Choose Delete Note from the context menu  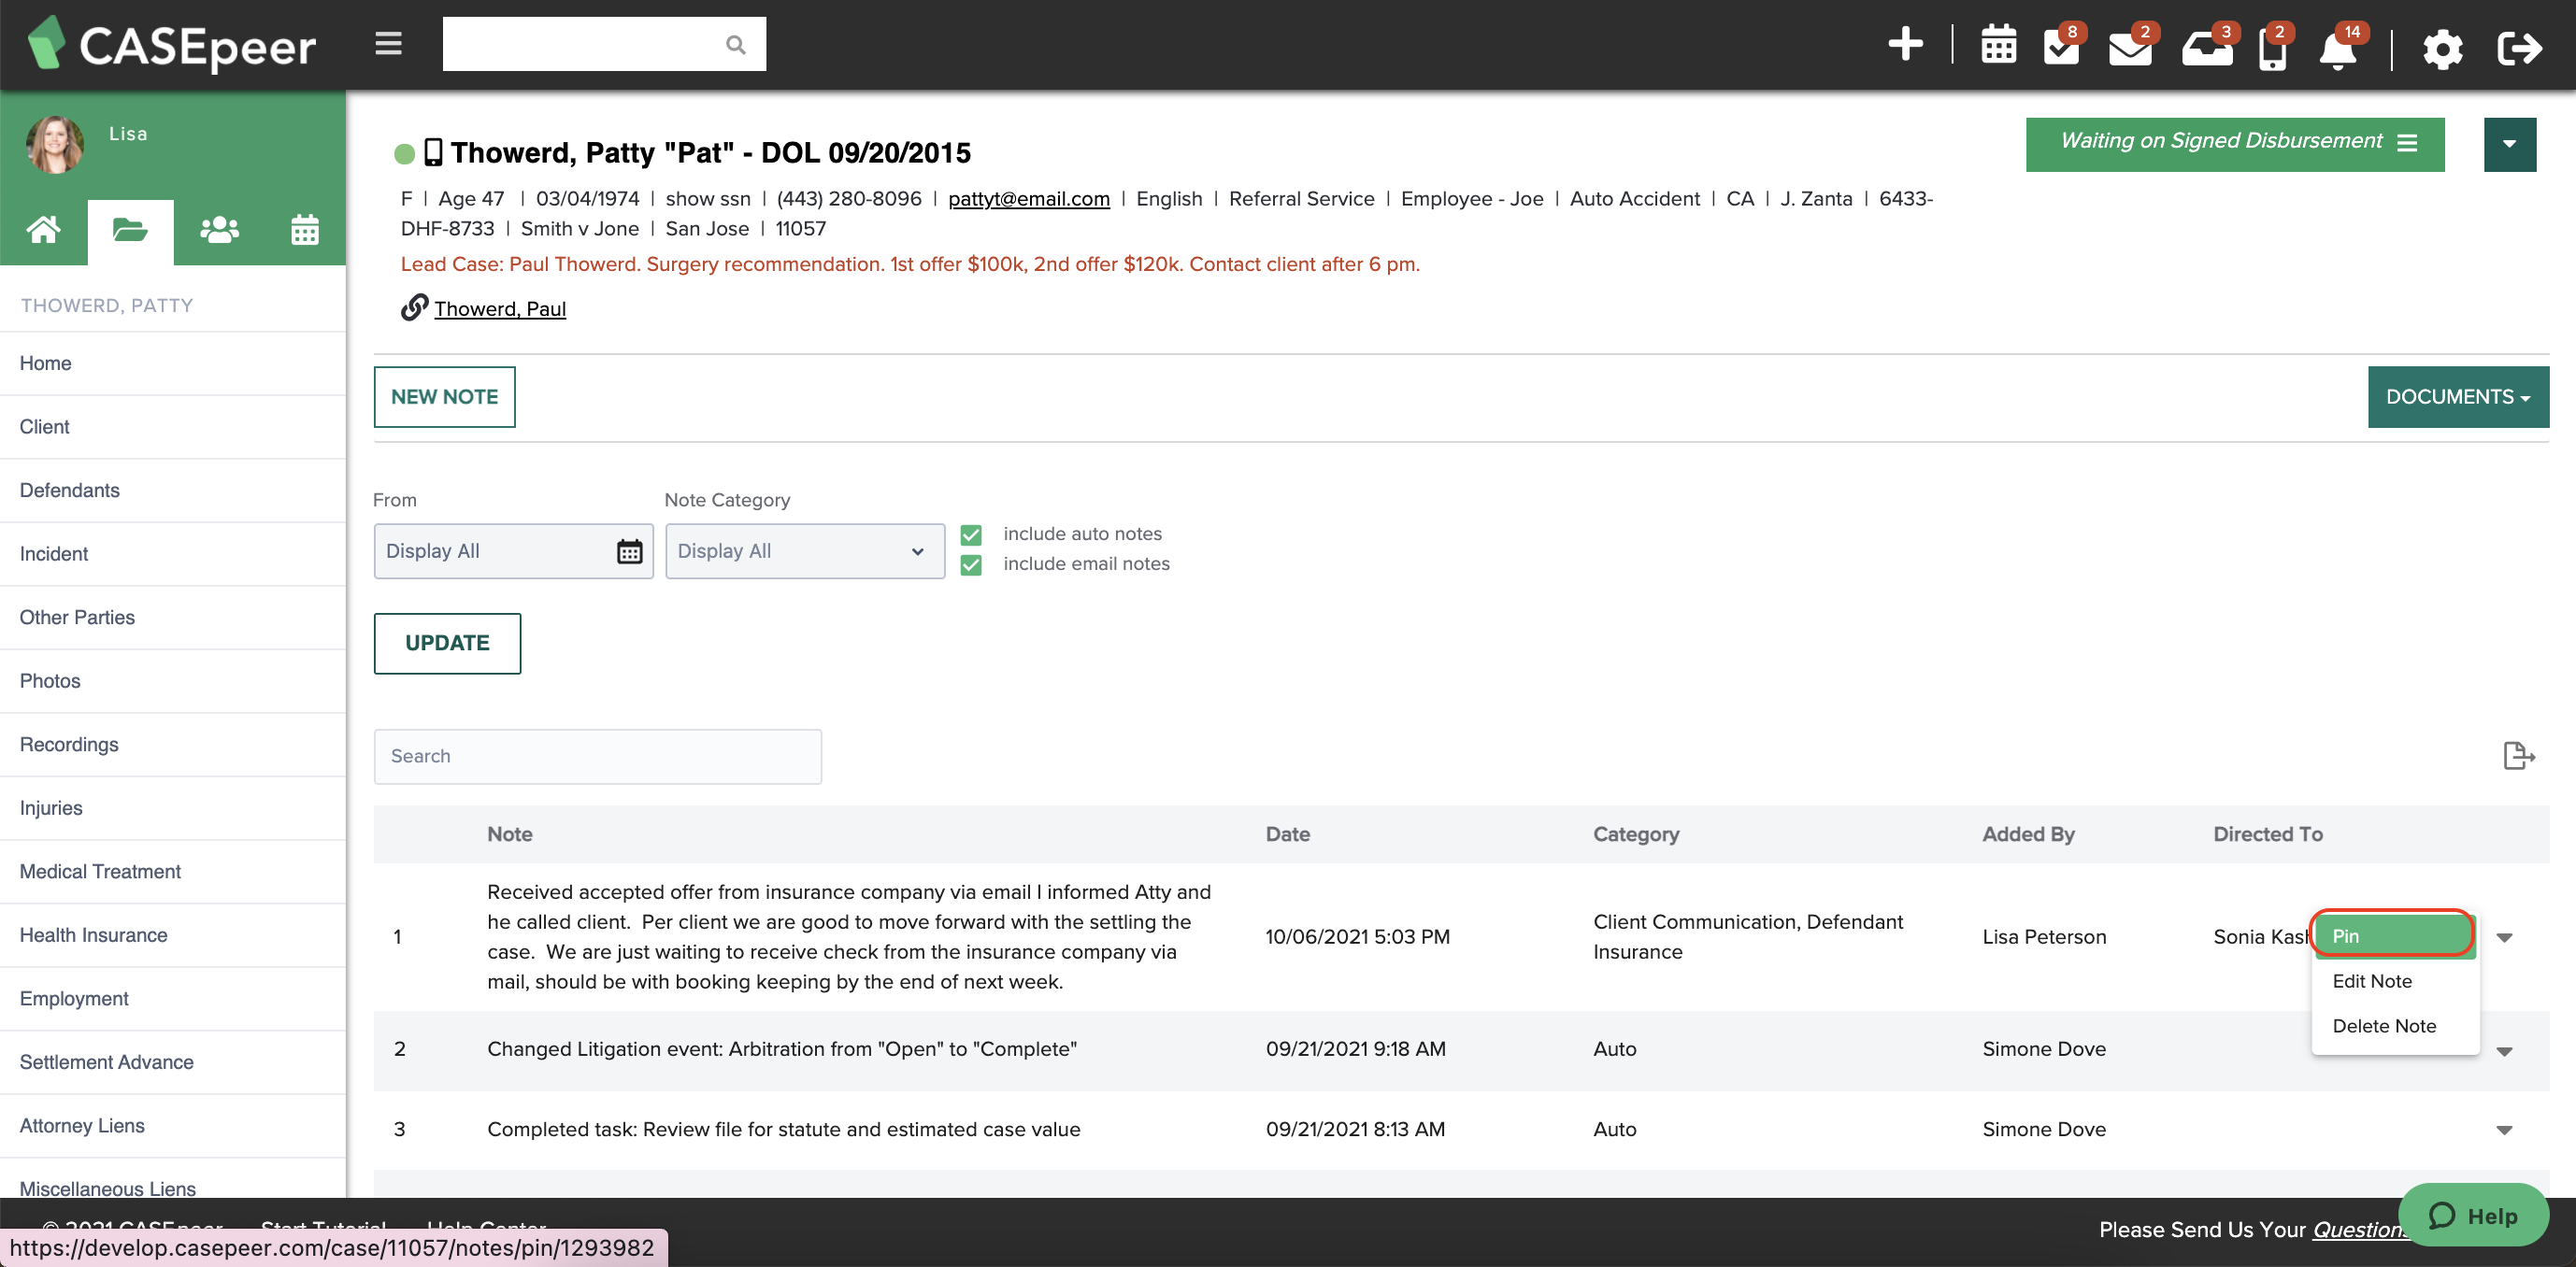click(2384, 1026)
